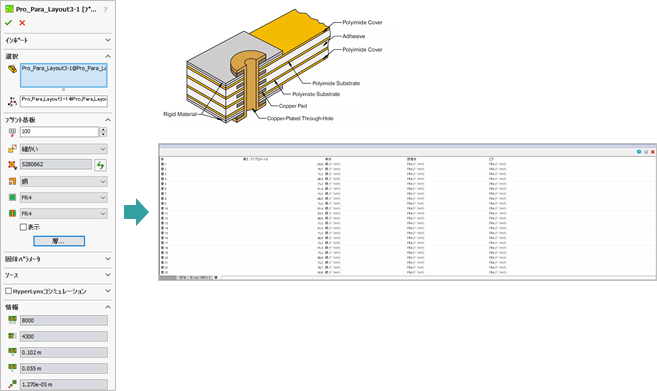Cancel with the red X icon
657x391 pixels.
(22, 23)
